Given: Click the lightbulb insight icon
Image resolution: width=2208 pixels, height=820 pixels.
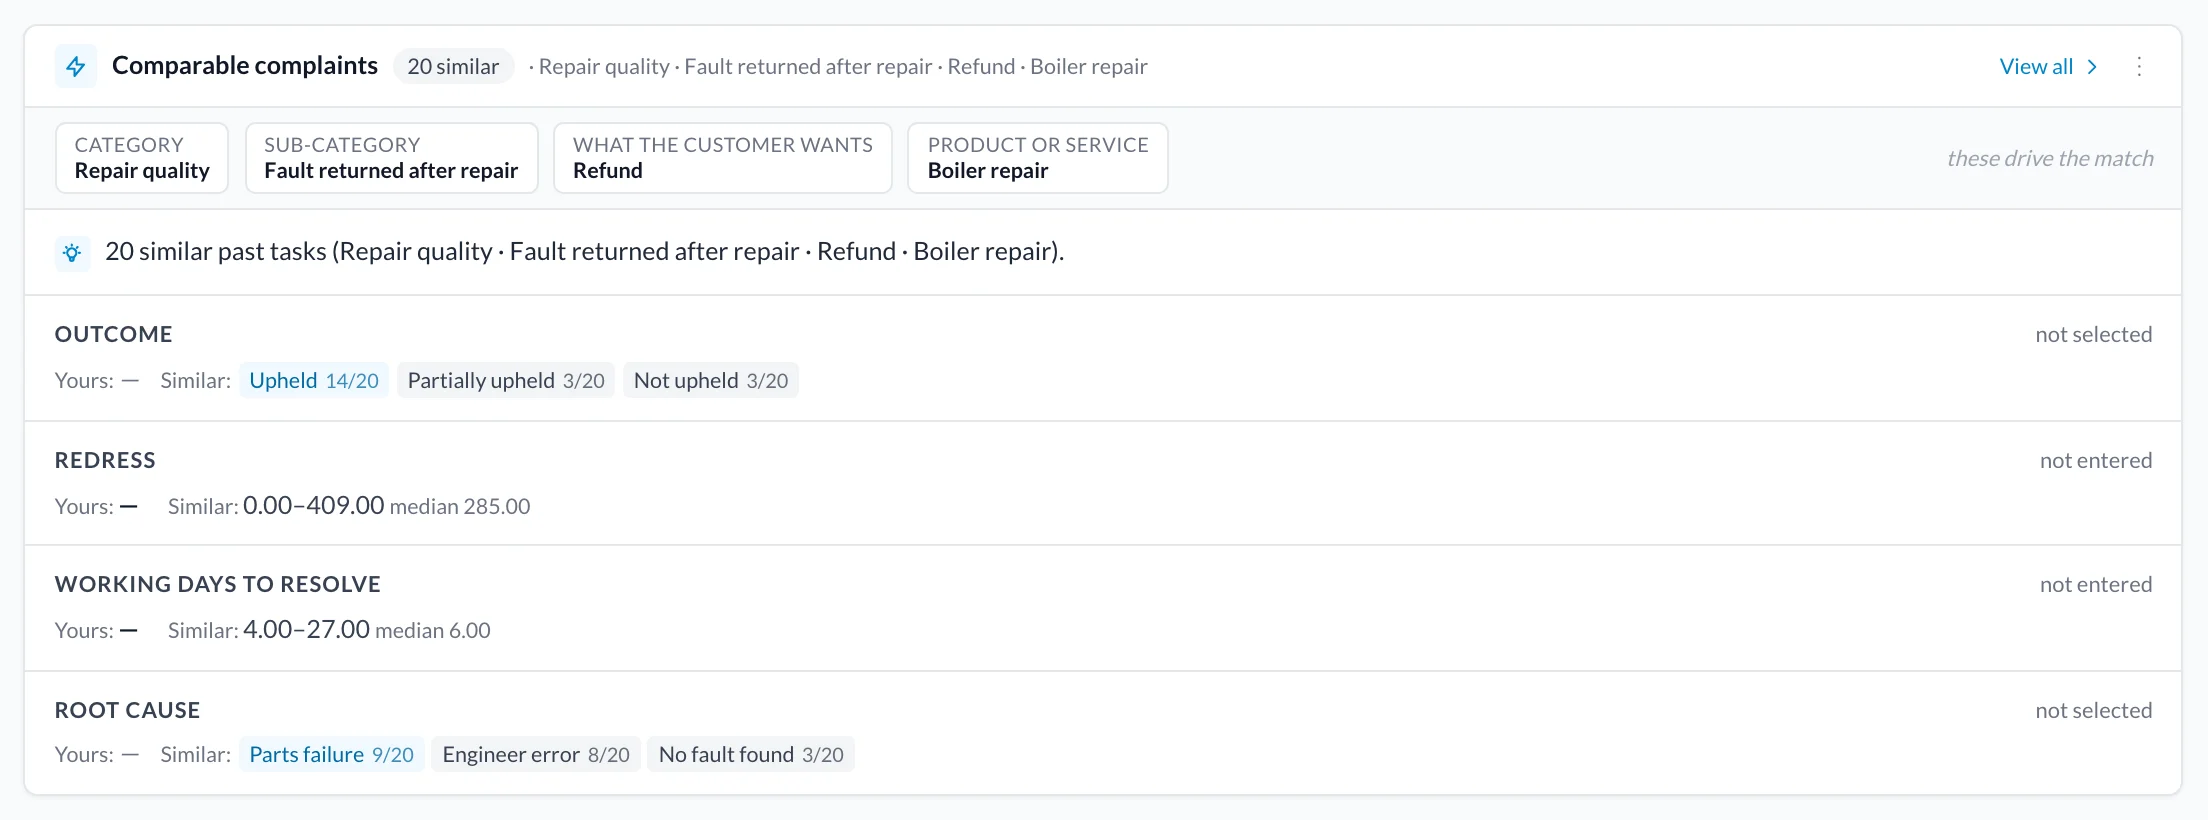Looking at the screenshot, I should (72, 252).
